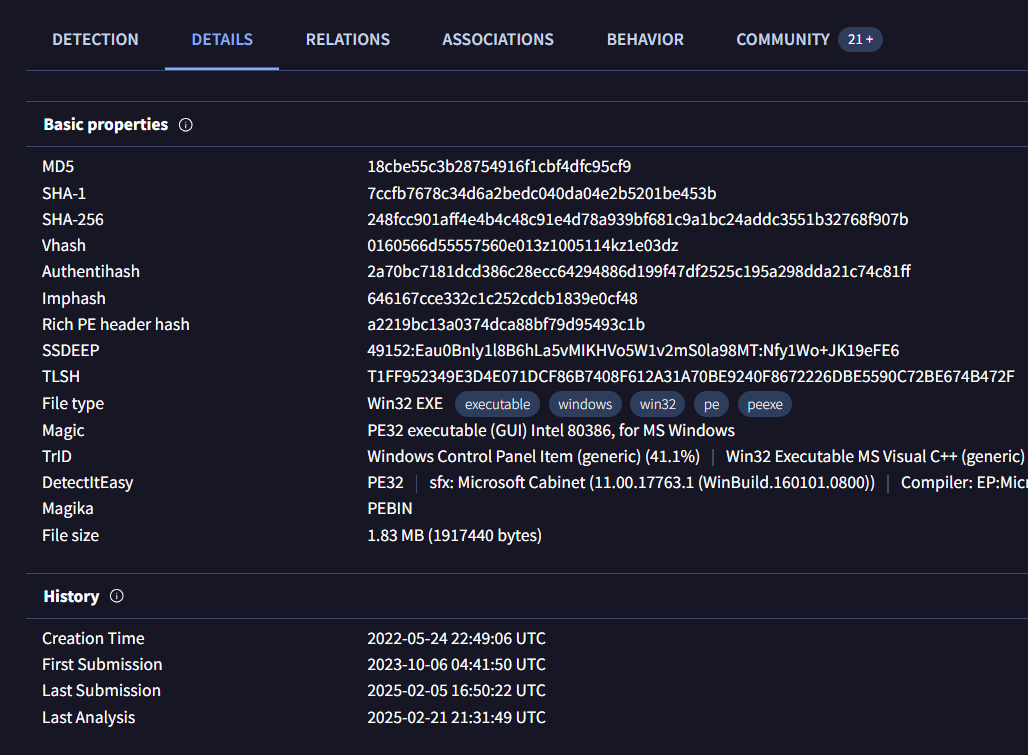Open the Community tab
Image resolution: width=1028 pixels, height=755 pixels.
783,39
